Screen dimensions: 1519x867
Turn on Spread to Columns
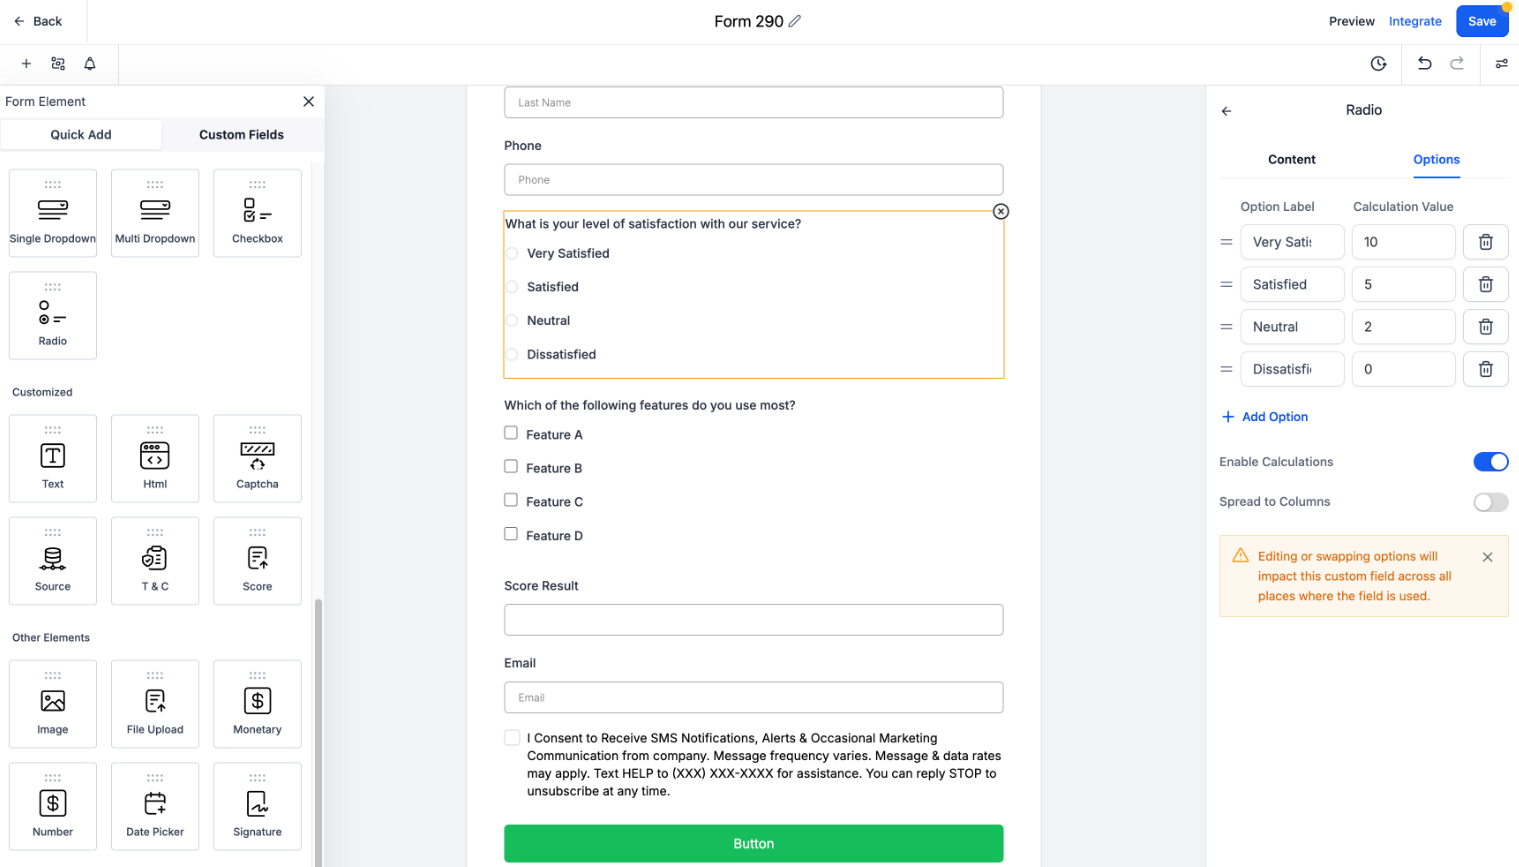click(1490, 502)
